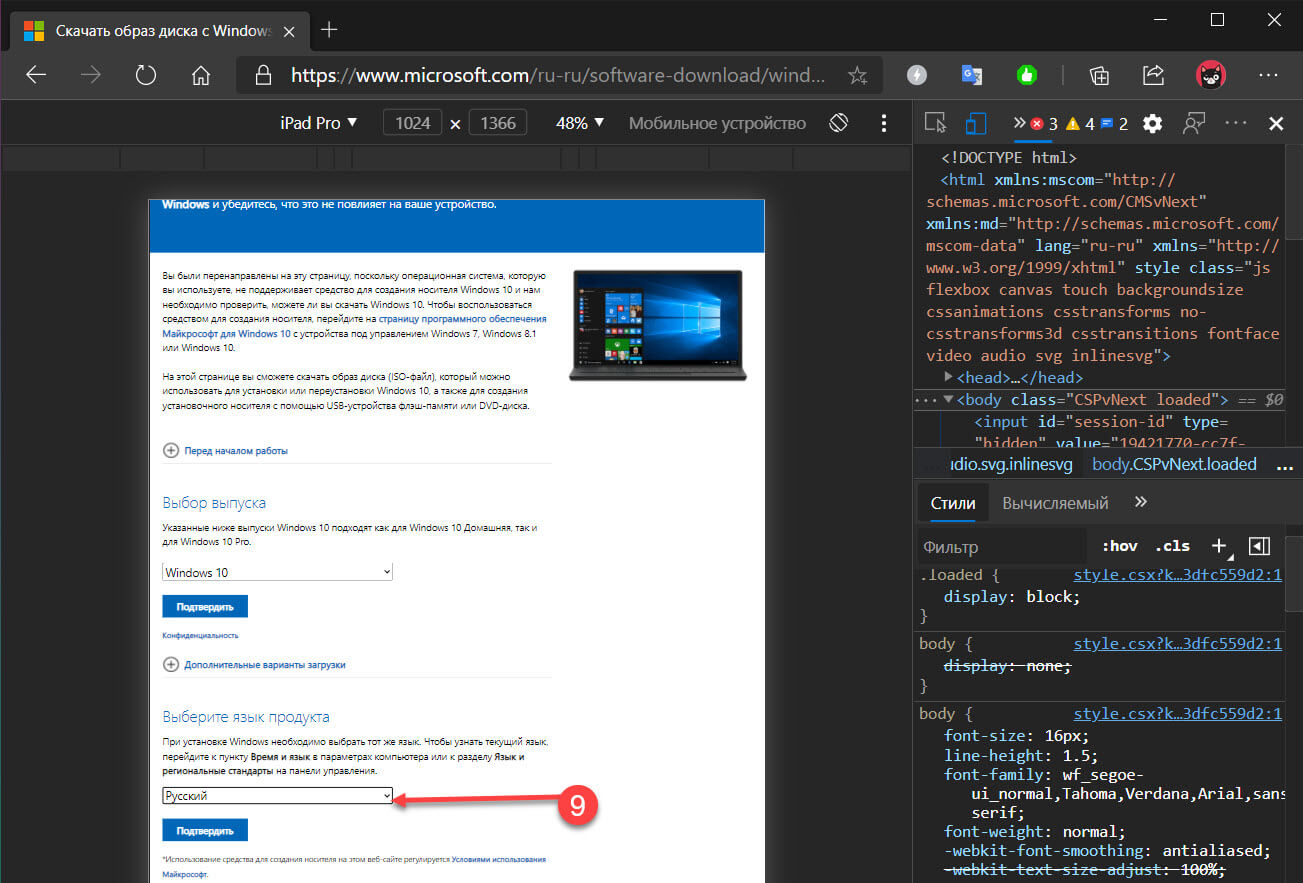Open DevTools settings gear

coord(1152,124)
